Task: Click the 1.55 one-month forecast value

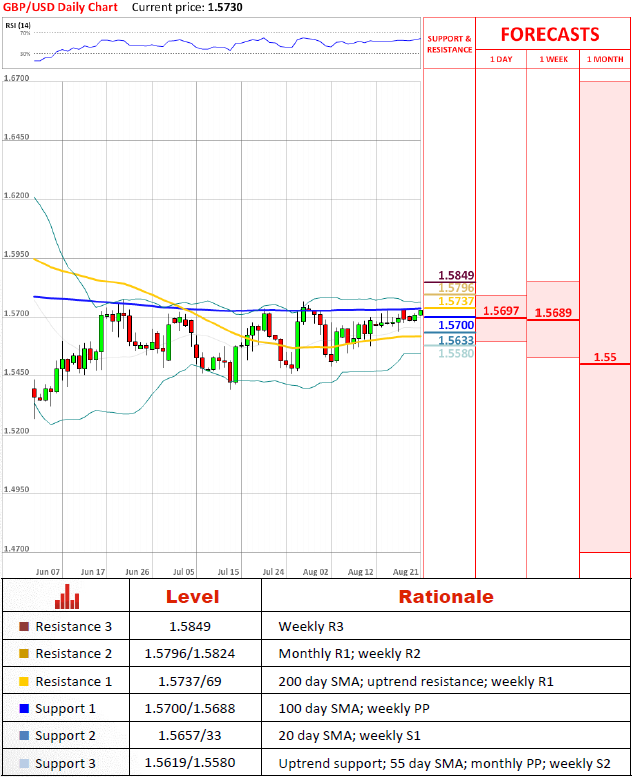Action: click(604, 357)
